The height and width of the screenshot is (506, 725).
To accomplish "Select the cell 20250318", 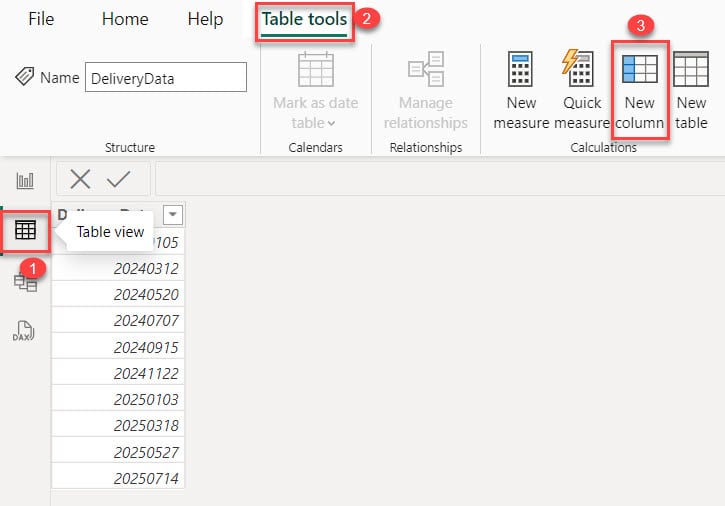I will click(x=118, y=425).
